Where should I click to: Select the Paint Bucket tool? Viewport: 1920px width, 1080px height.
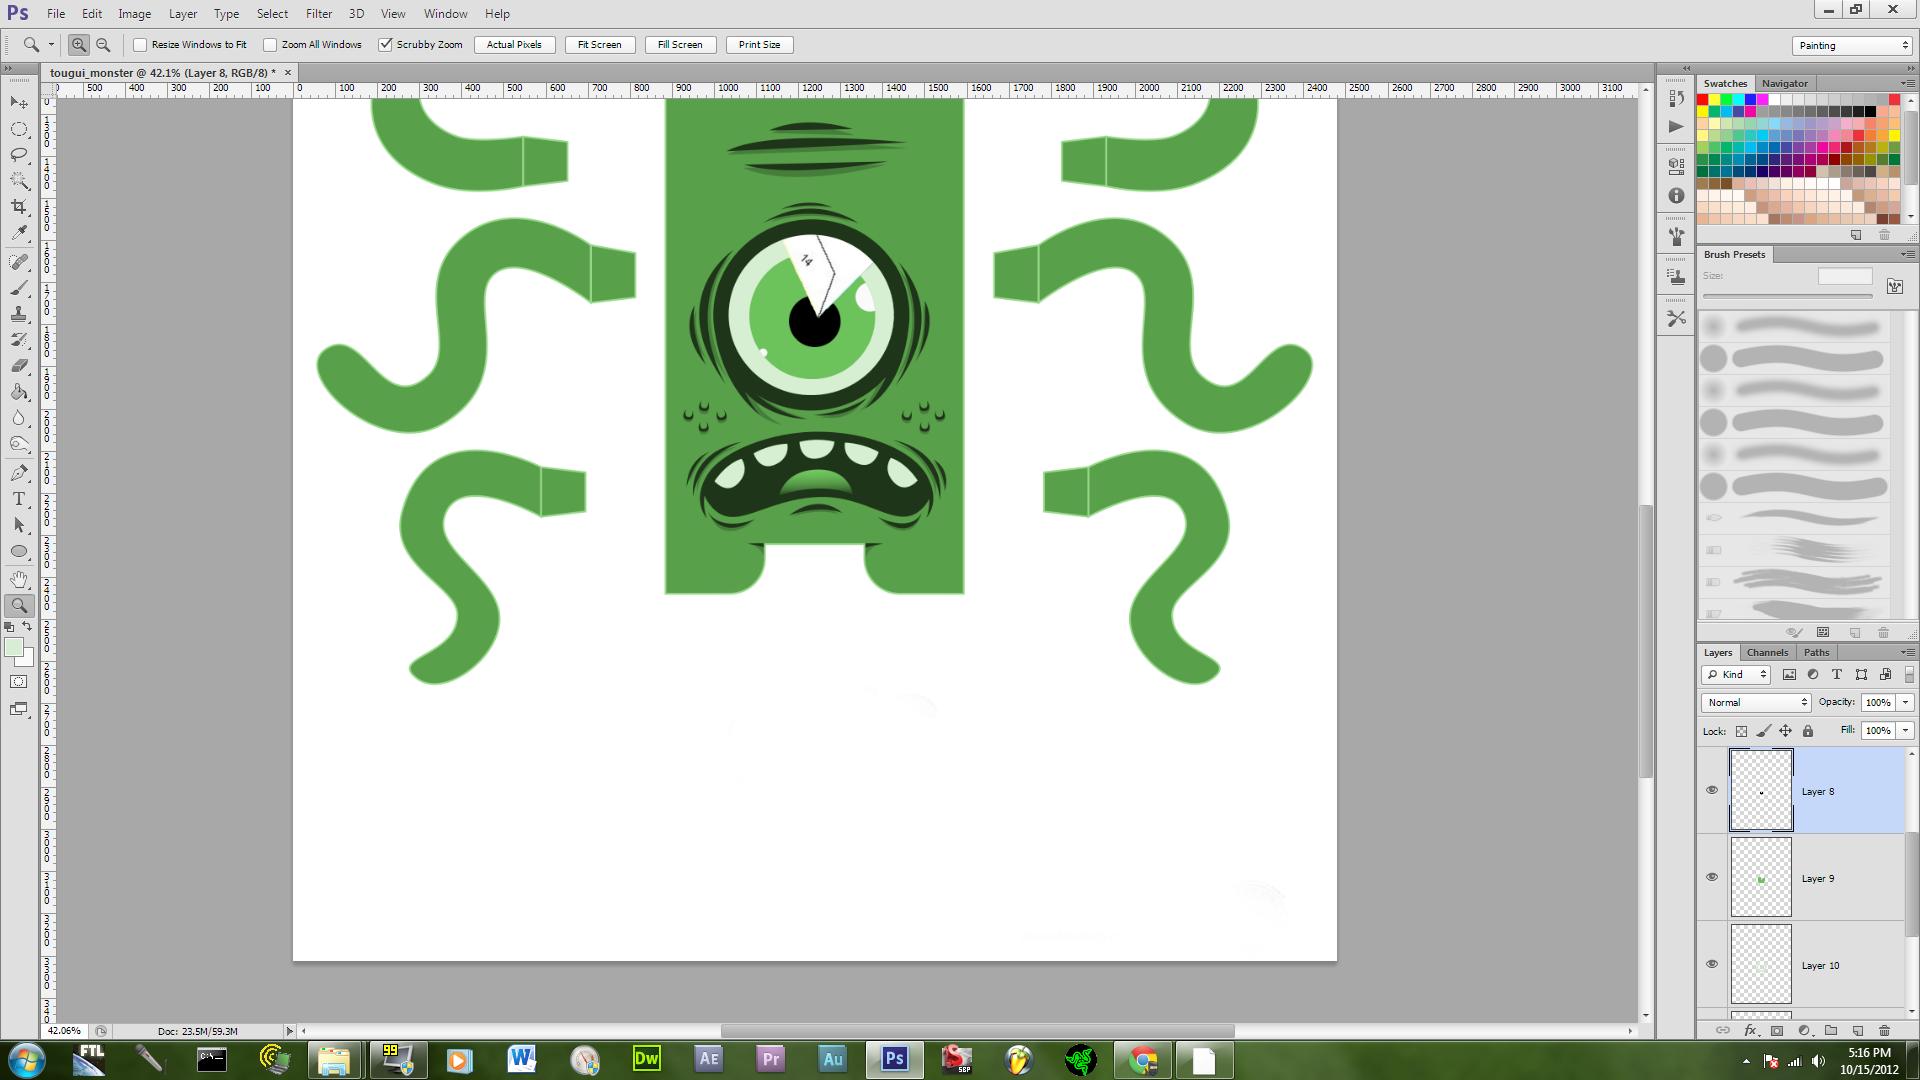click(x=19, y=392)
